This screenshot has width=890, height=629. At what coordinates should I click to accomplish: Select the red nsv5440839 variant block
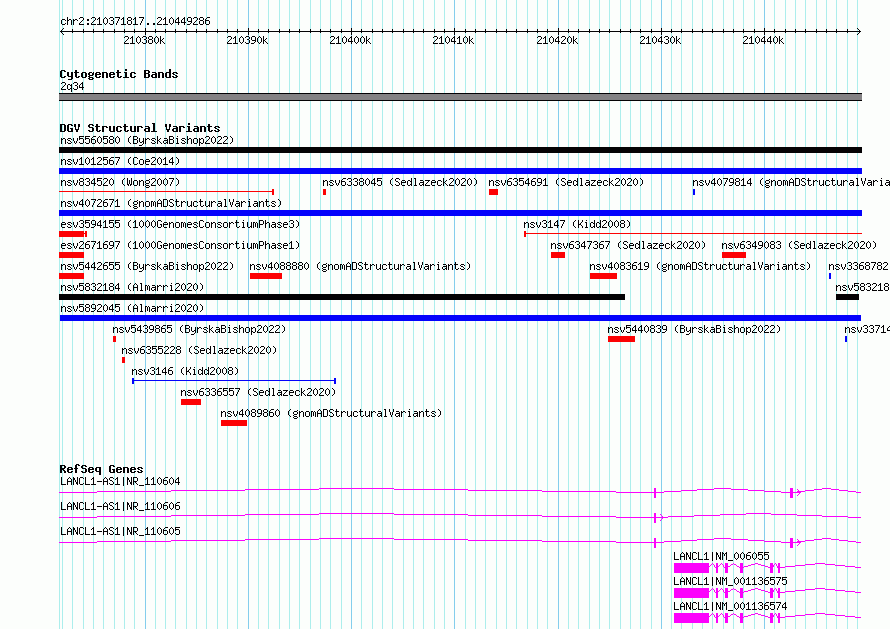click(x=622, y=339)
